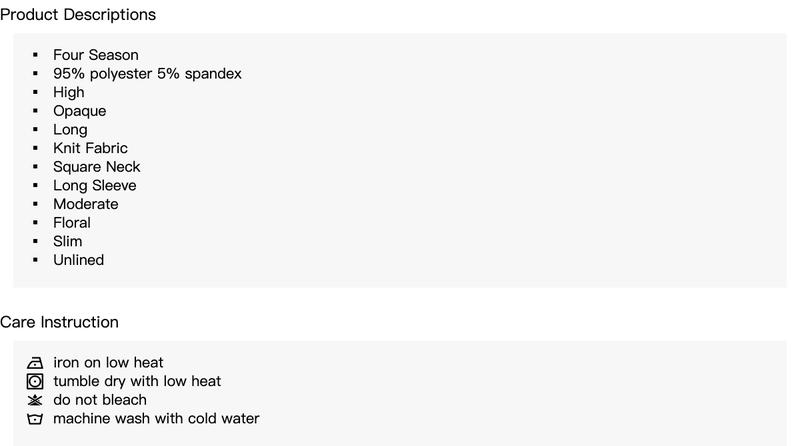Click the machine wash with cold water text

coord(156,418)
